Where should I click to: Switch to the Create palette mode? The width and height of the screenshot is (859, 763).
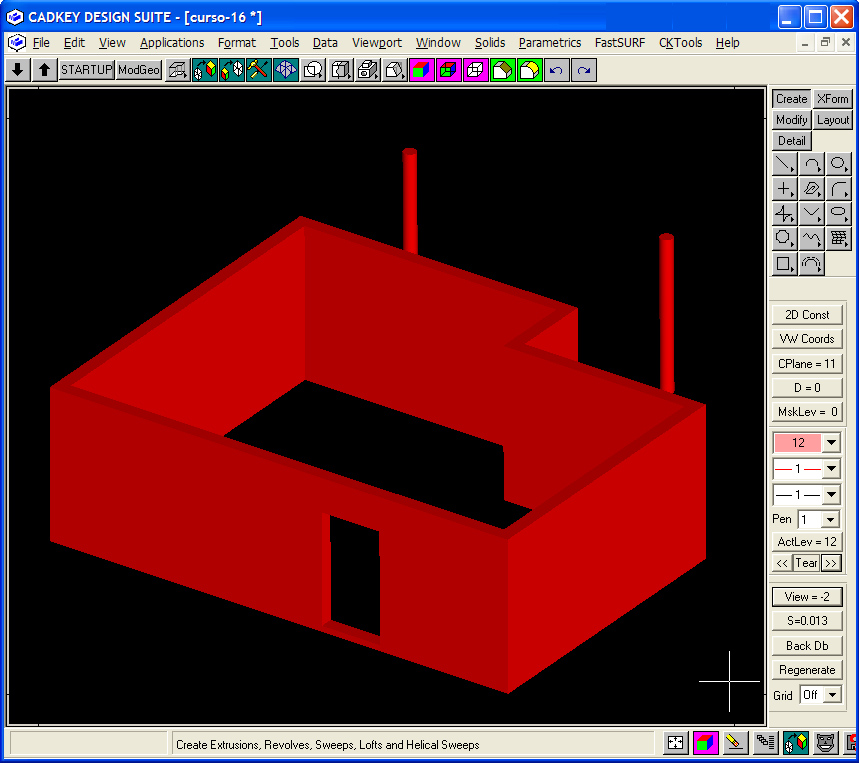791,99
